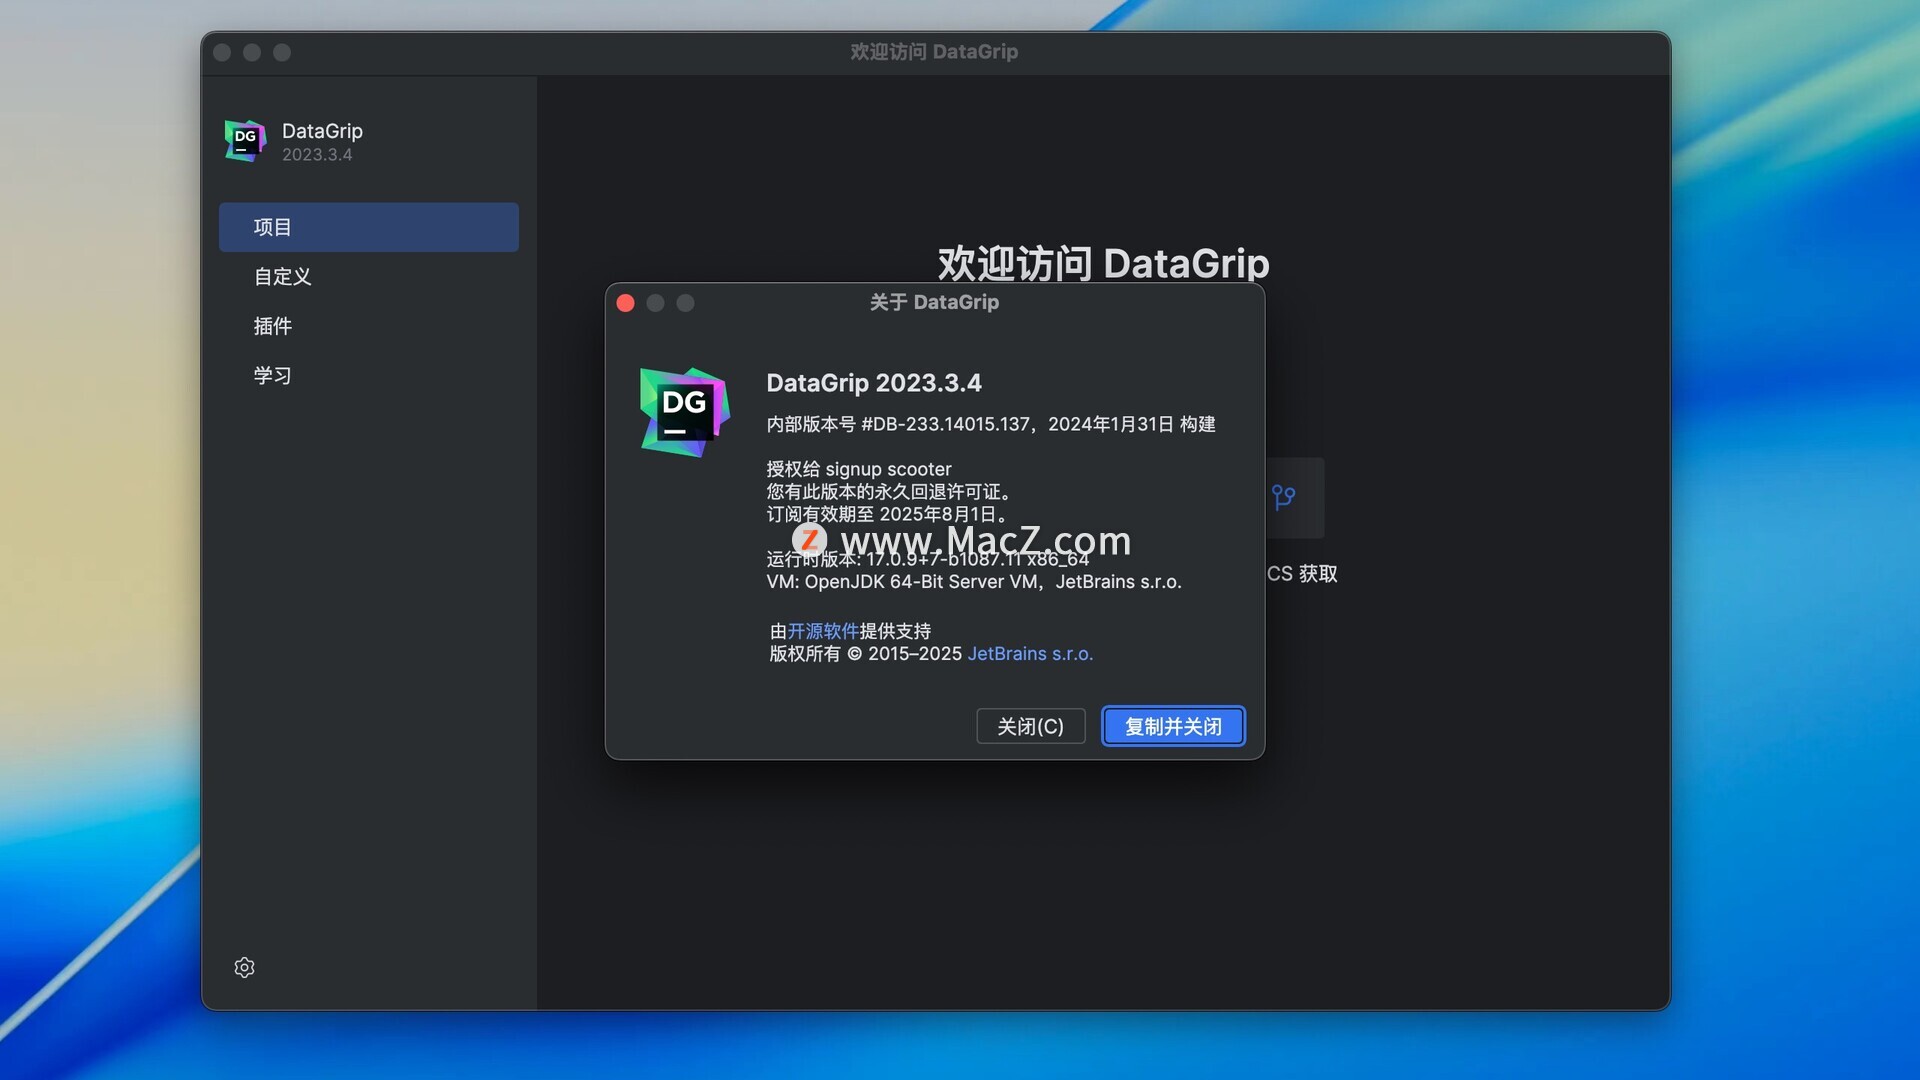Click the DataGrip logo in the About dialog

click(x=685, y=412)
